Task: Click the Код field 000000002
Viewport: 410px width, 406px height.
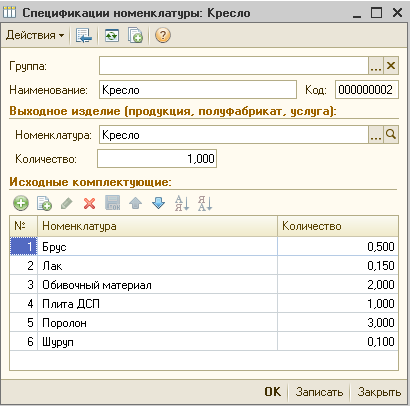Action: click(367, 90)
